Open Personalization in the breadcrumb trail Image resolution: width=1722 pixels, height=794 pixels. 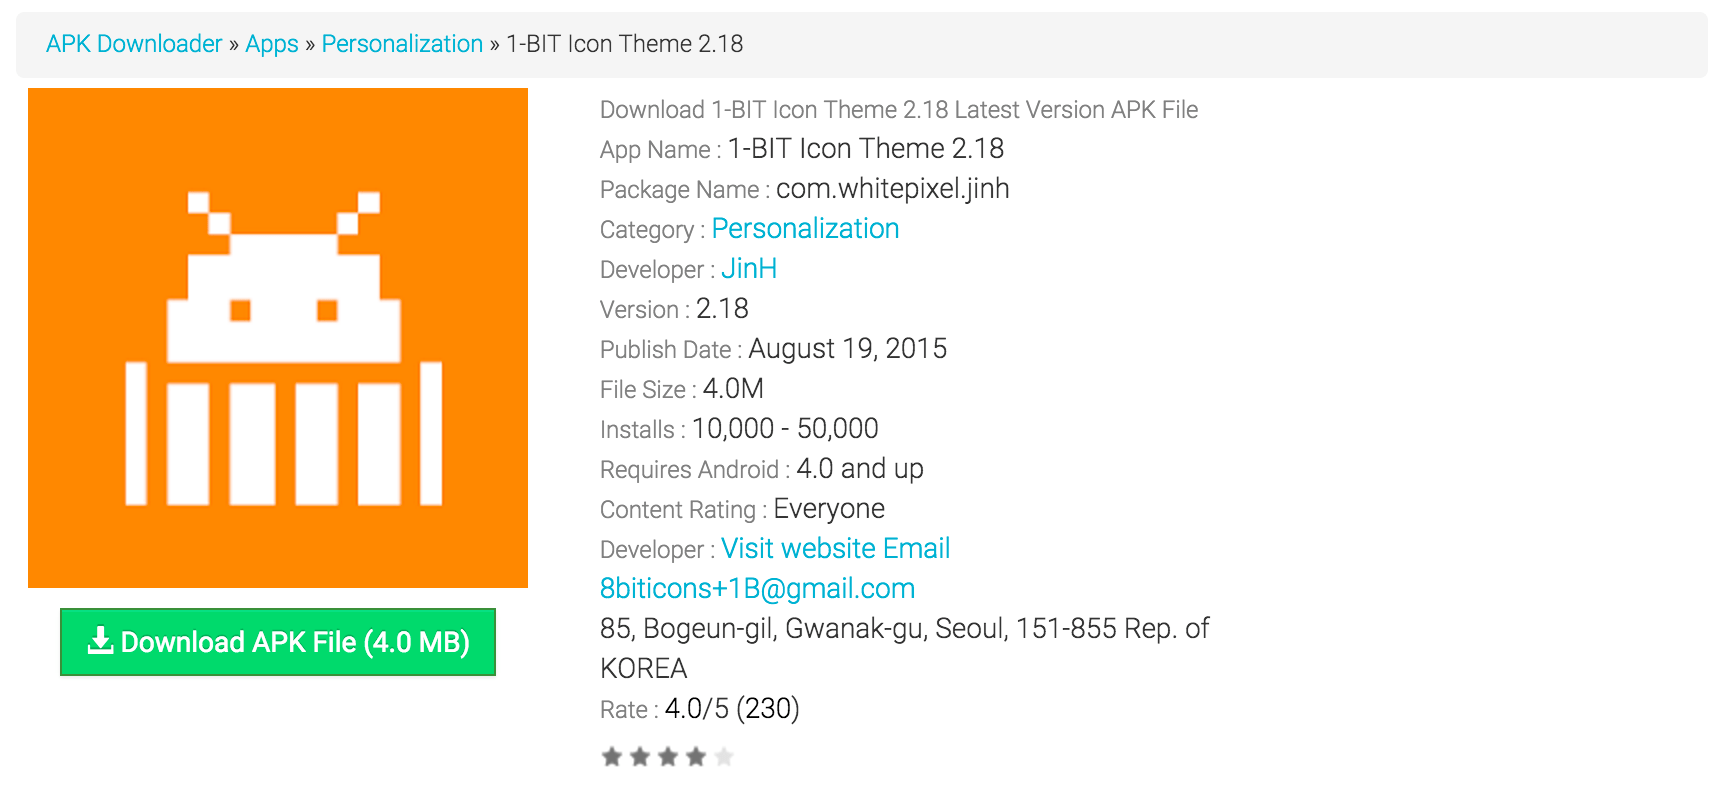402,44
